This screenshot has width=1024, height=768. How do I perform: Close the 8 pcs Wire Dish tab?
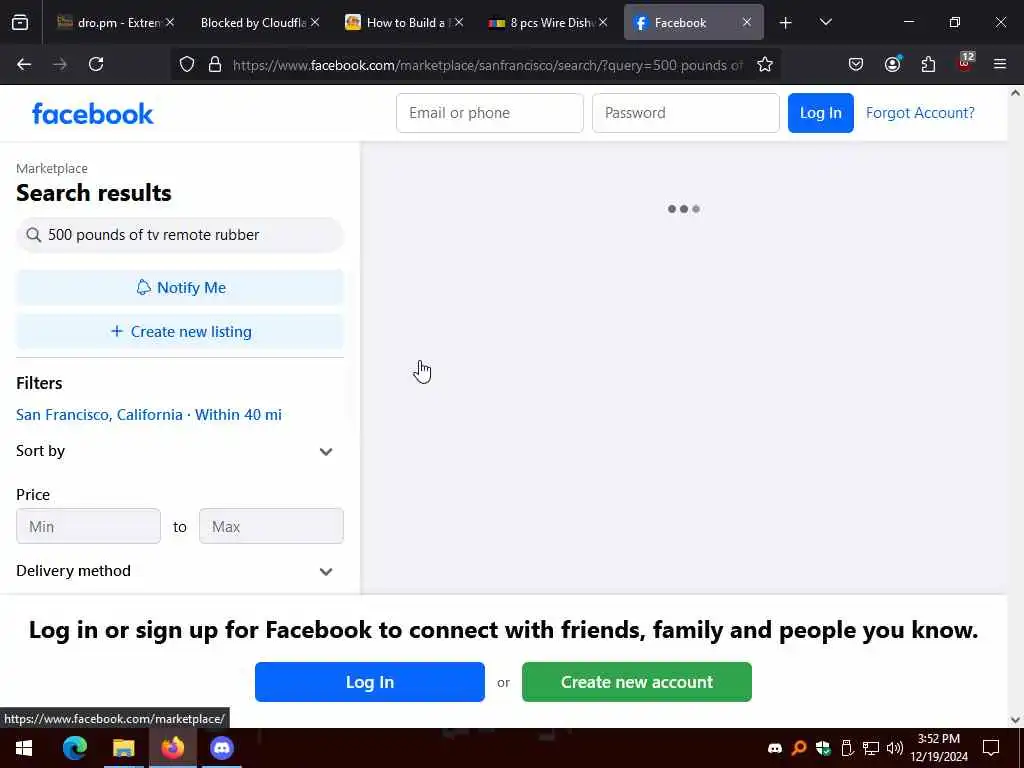pos(603,22)
